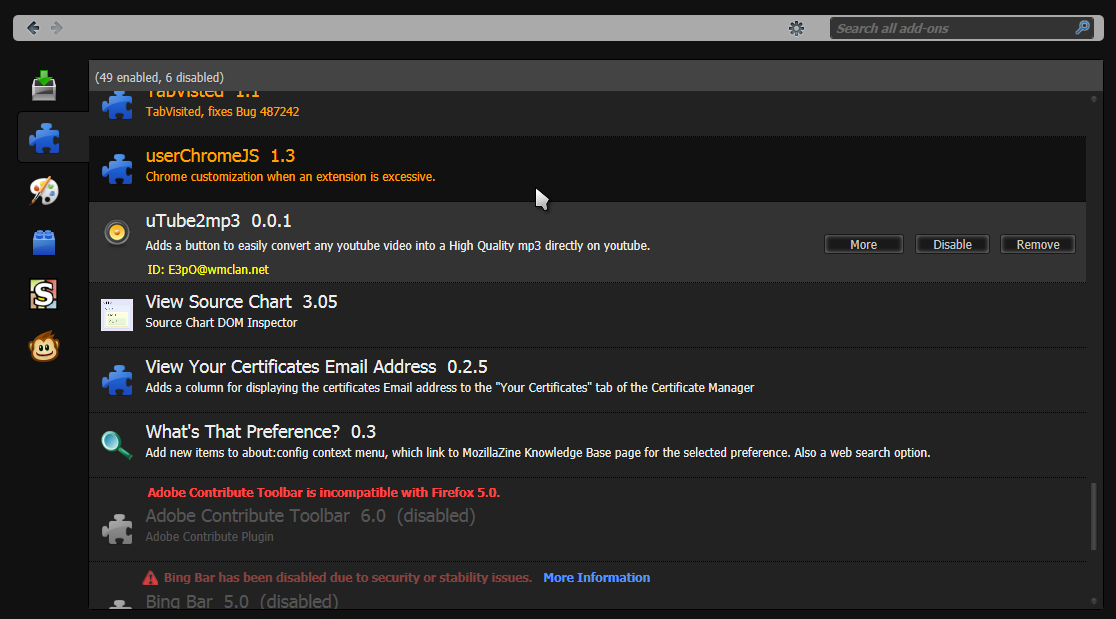1116x619 pixels.
Task: Select the Plugins brick icon
Action: pos(43,242)
